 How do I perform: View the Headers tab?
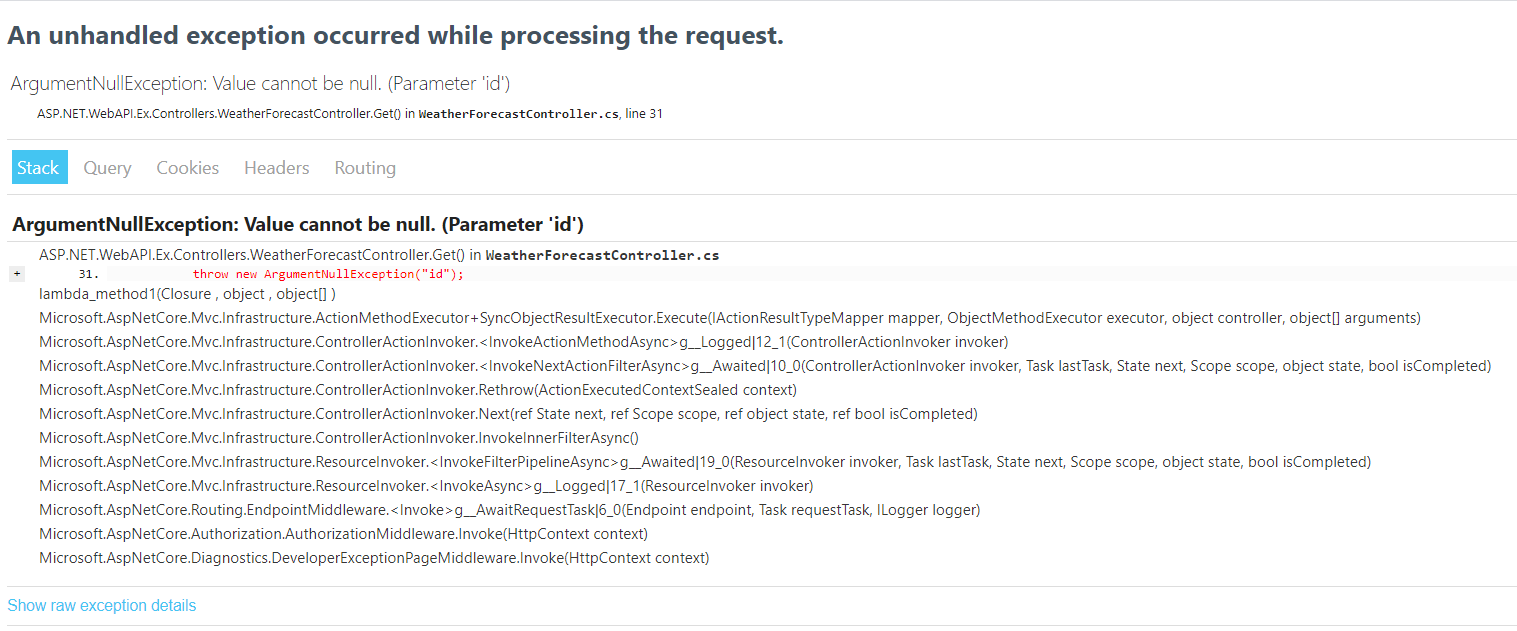(276, 168)
